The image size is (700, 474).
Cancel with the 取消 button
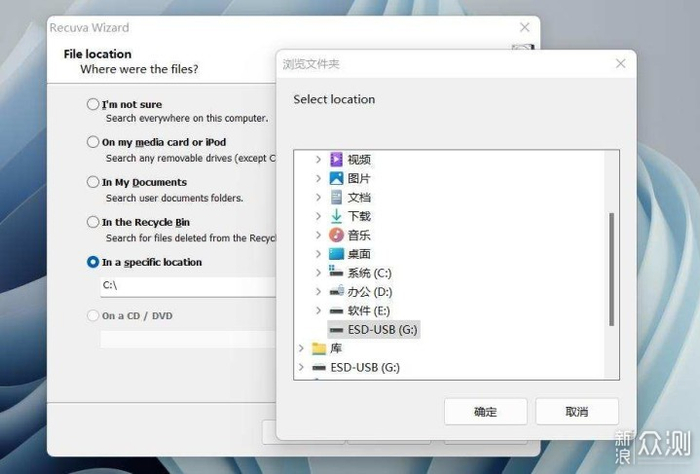[577, 412]
